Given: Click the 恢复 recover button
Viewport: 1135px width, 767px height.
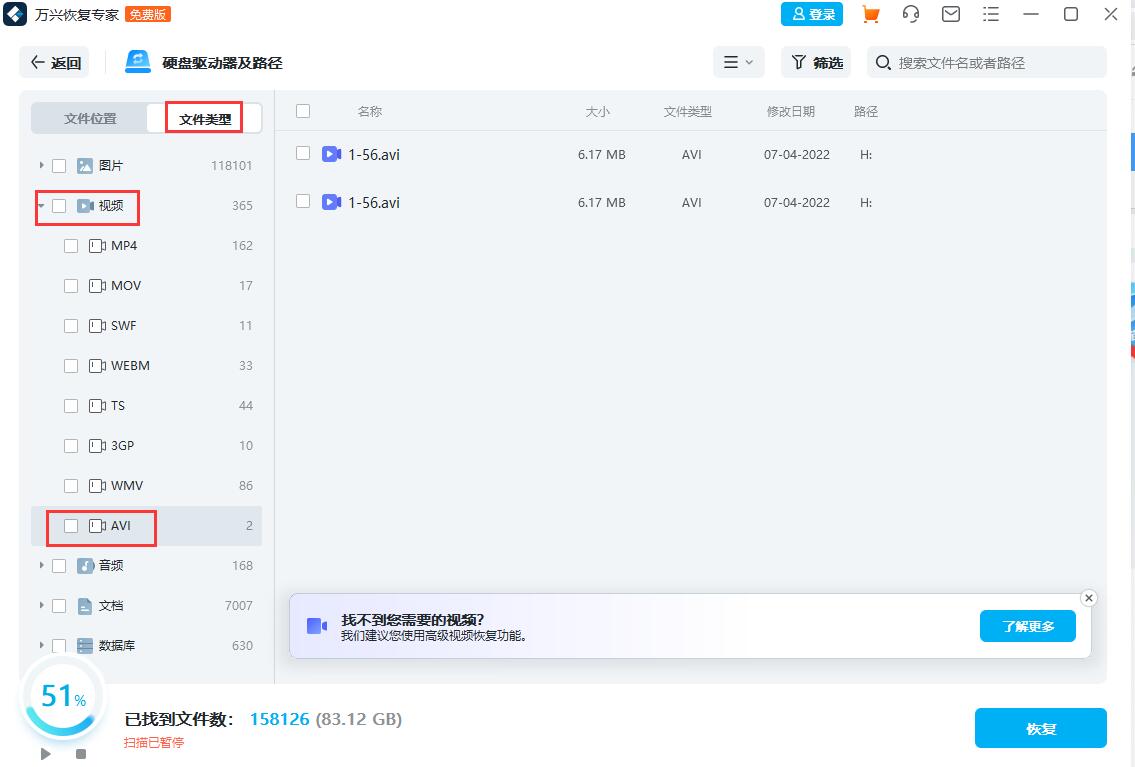Looking at the screenshot, I should [x=1040, y=728].
